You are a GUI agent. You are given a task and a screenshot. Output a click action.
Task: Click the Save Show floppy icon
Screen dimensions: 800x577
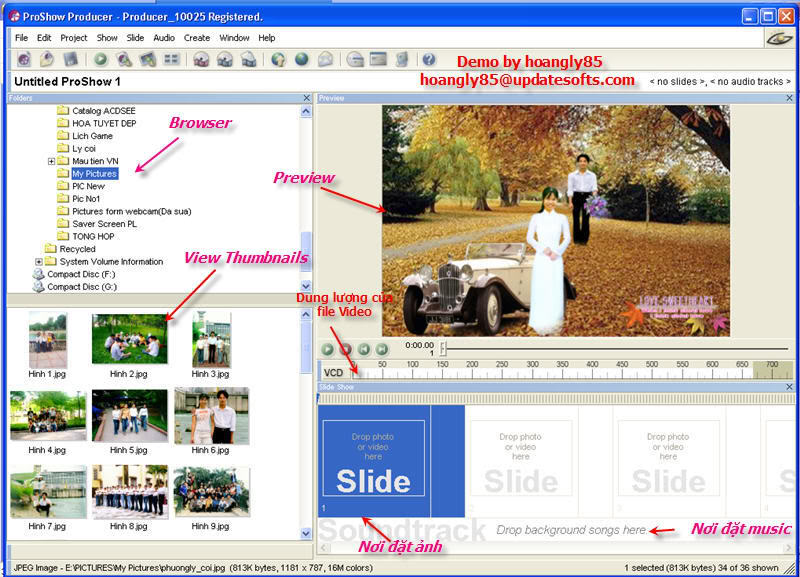tap(71, 60)
